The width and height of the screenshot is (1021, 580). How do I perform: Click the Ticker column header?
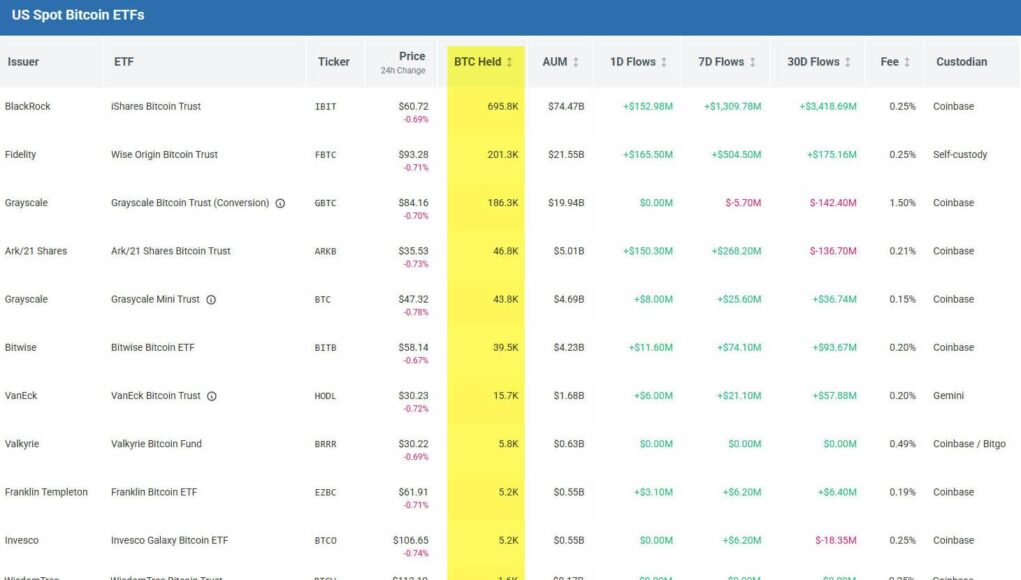(333, 62)
